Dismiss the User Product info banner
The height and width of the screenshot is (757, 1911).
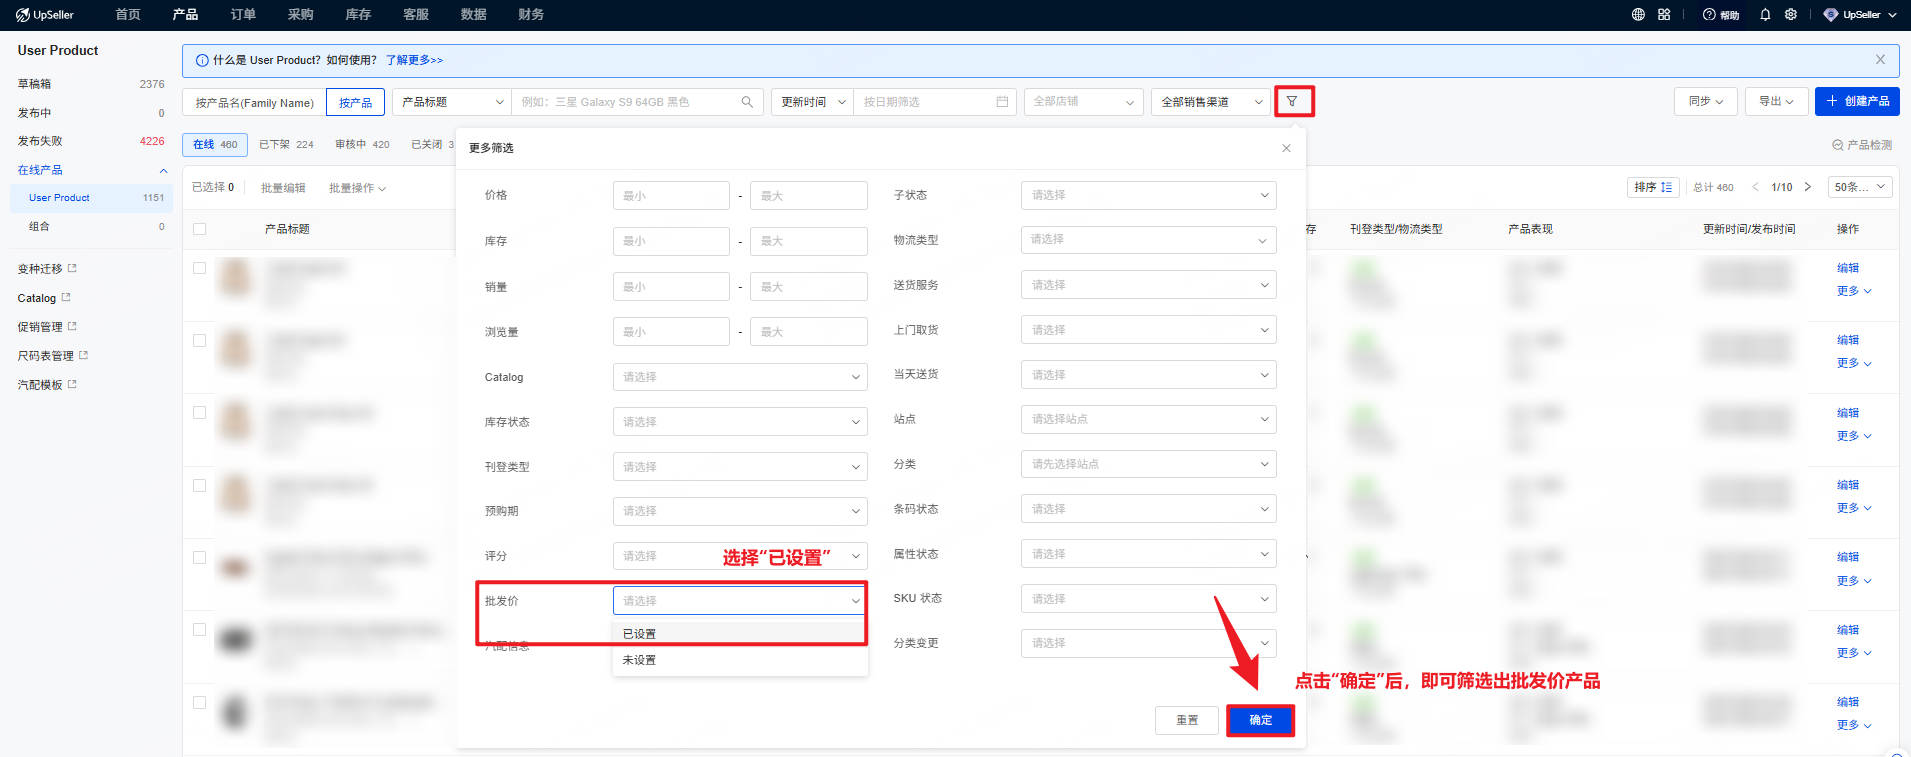pyautogui.click(x=1880, y=60)
